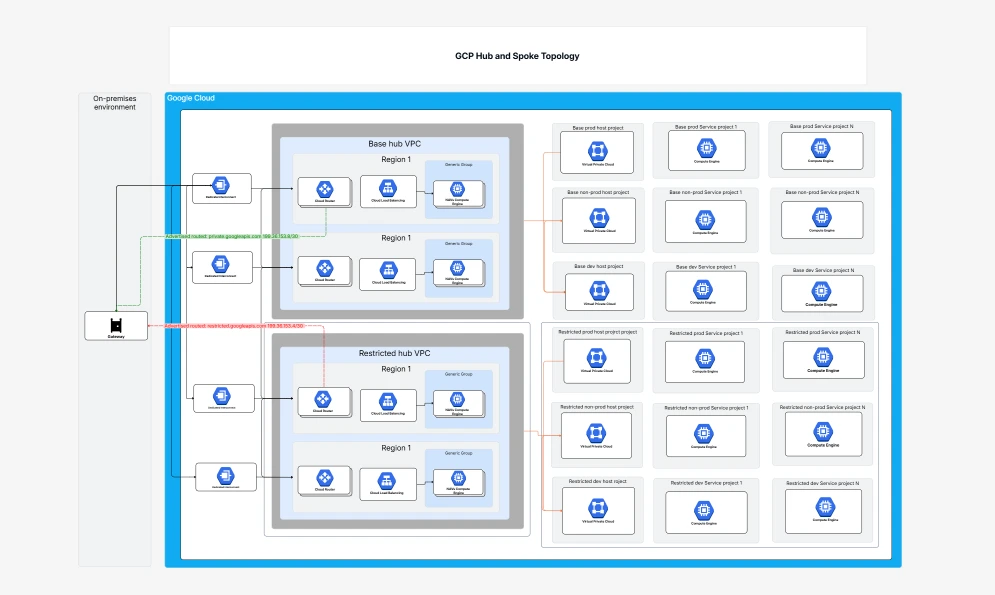The width and height of the screenshot is (995, 595).
Task: Click the Virtual Private Cloud icon in Base prod host project
Action: [x=598, y=151]
